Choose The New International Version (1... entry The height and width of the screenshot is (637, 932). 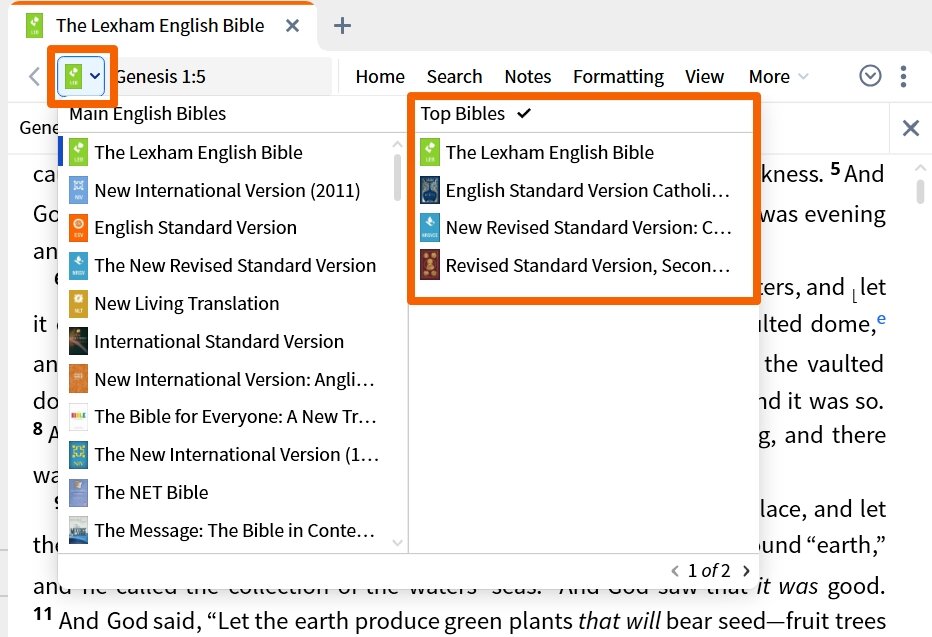coord(226,455)
